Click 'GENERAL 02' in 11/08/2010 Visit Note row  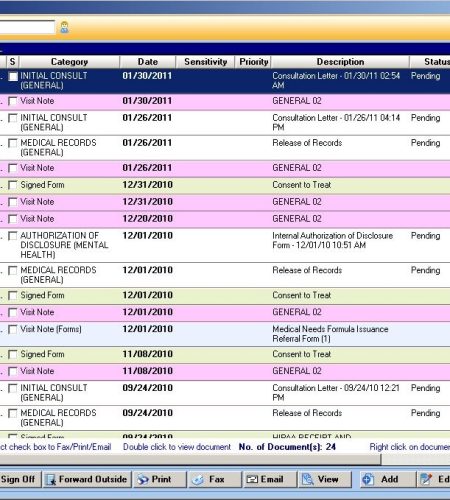(x=297, y=371)
